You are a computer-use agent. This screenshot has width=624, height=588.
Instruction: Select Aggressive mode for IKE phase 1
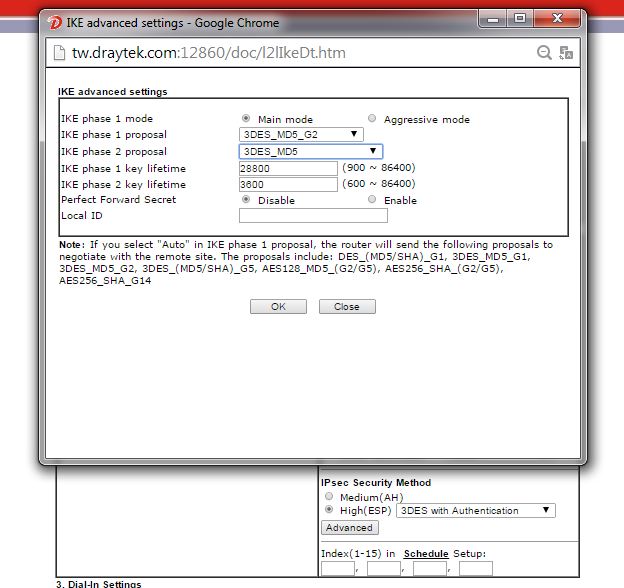373,119
